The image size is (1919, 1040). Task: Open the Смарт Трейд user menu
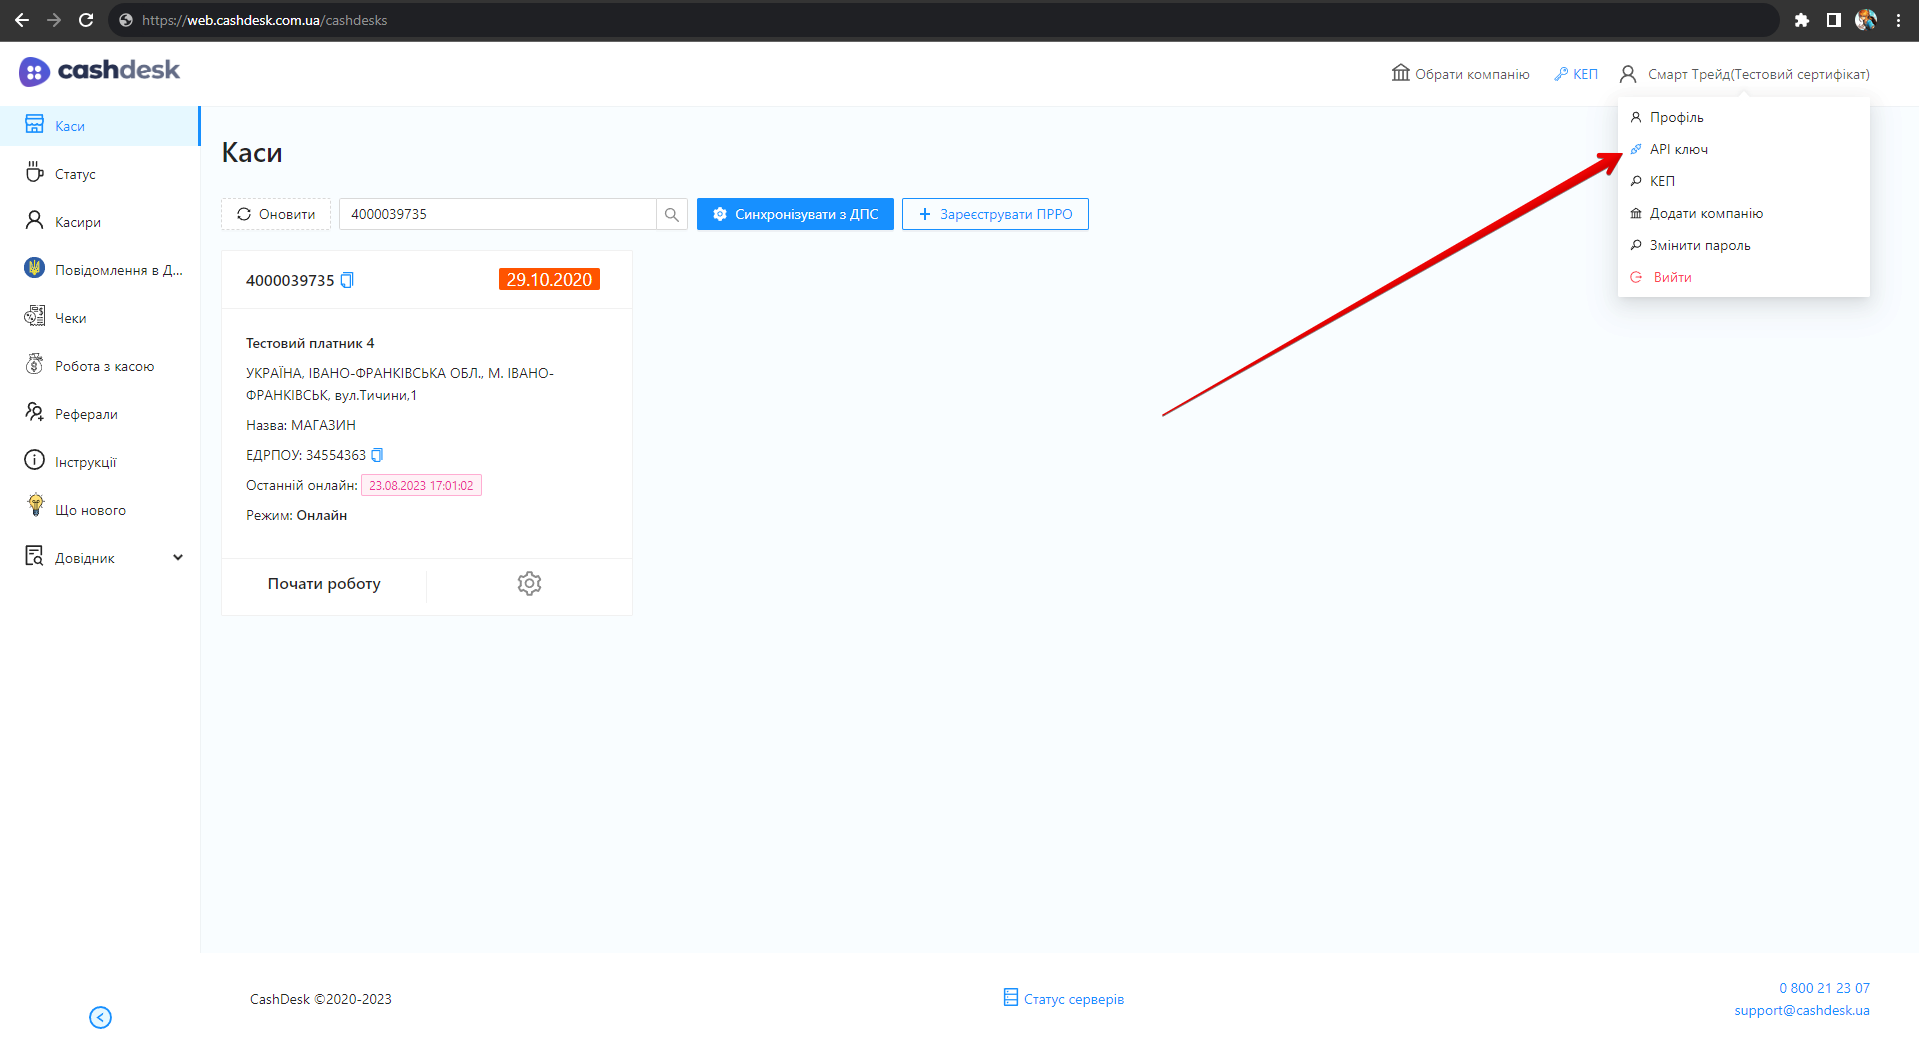point(1745,74)
